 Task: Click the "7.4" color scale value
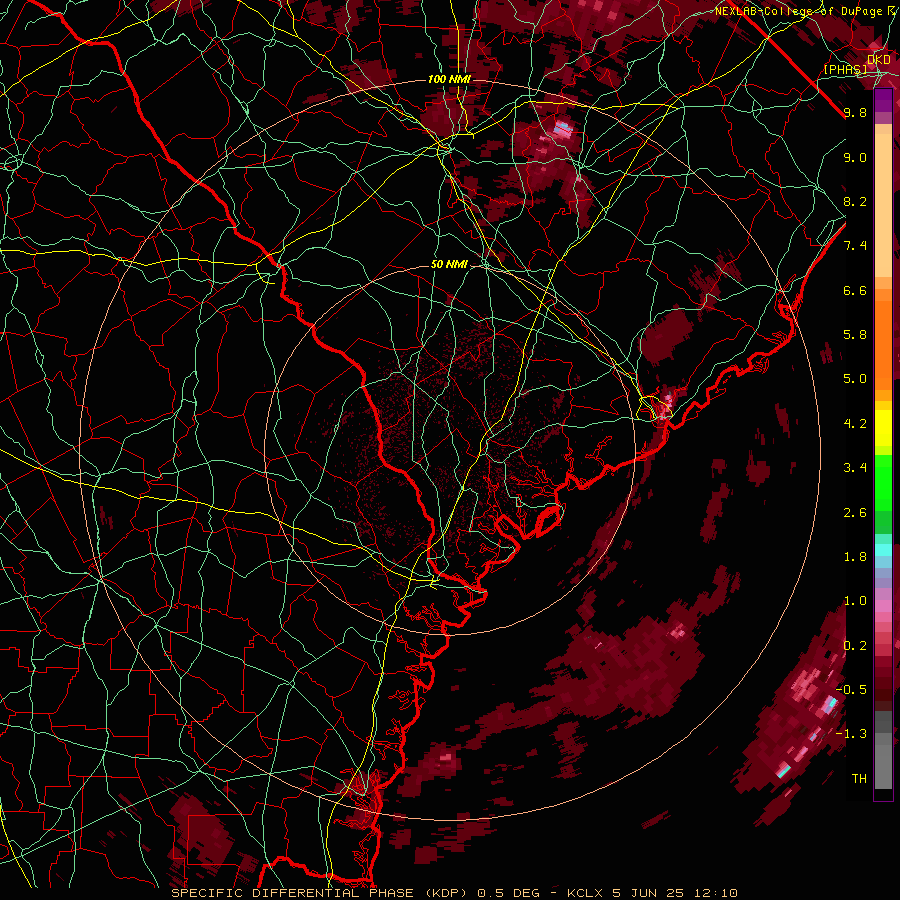pos(855,246)
